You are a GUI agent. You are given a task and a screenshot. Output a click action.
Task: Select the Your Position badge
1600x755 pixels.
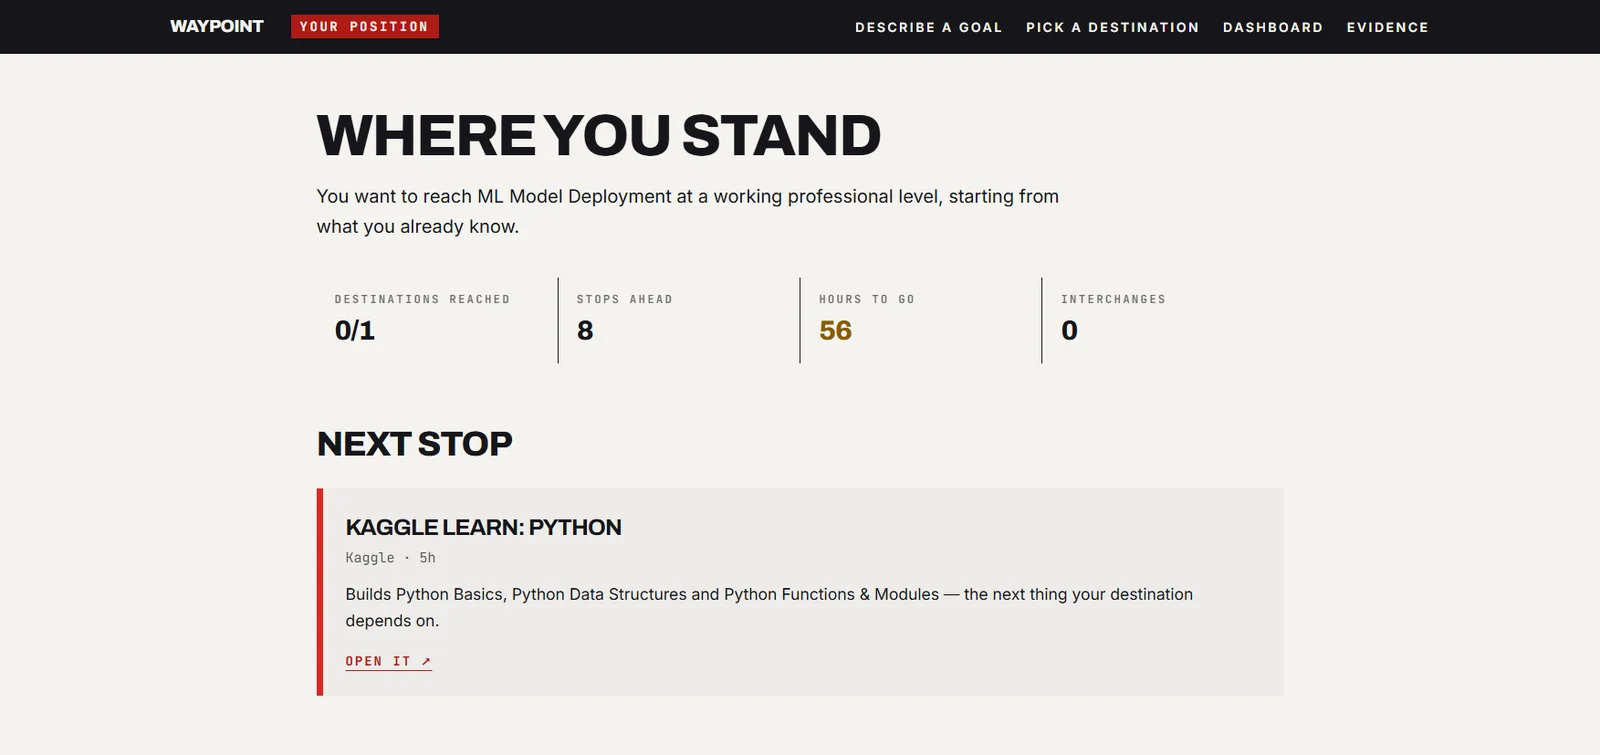(x=364, y=26)
